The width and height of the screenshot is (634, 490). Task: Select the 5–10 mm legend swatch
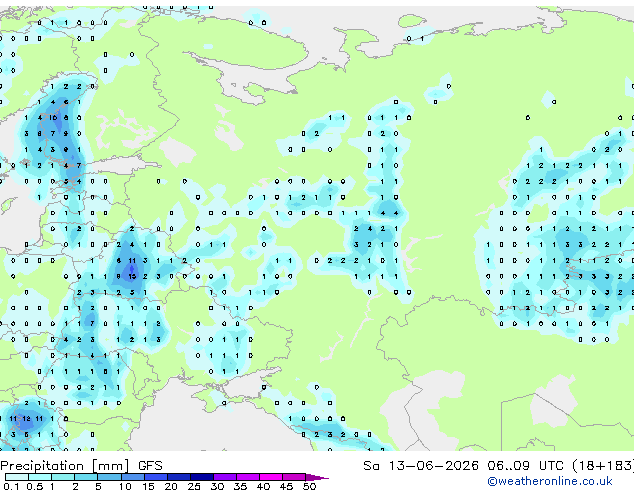(x=110, y=477)
